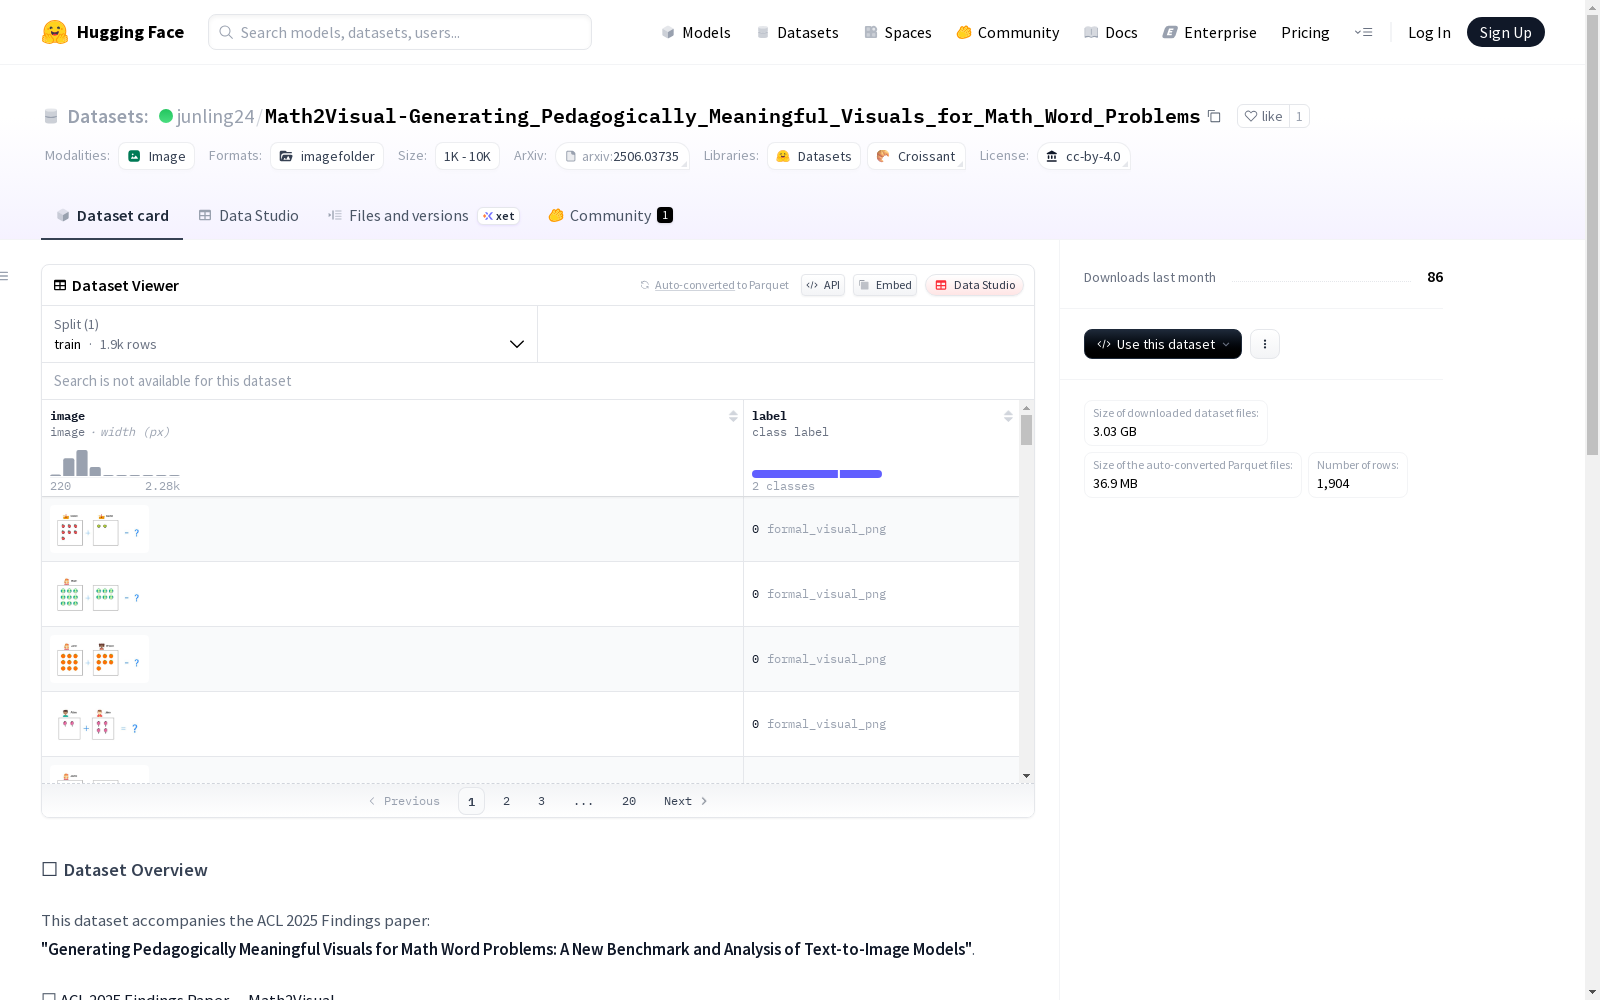Screen dimensions: 1600x1000
Task: Go to Datasets in top navigation
Action: pyautogui.click(x=797, y=32)
